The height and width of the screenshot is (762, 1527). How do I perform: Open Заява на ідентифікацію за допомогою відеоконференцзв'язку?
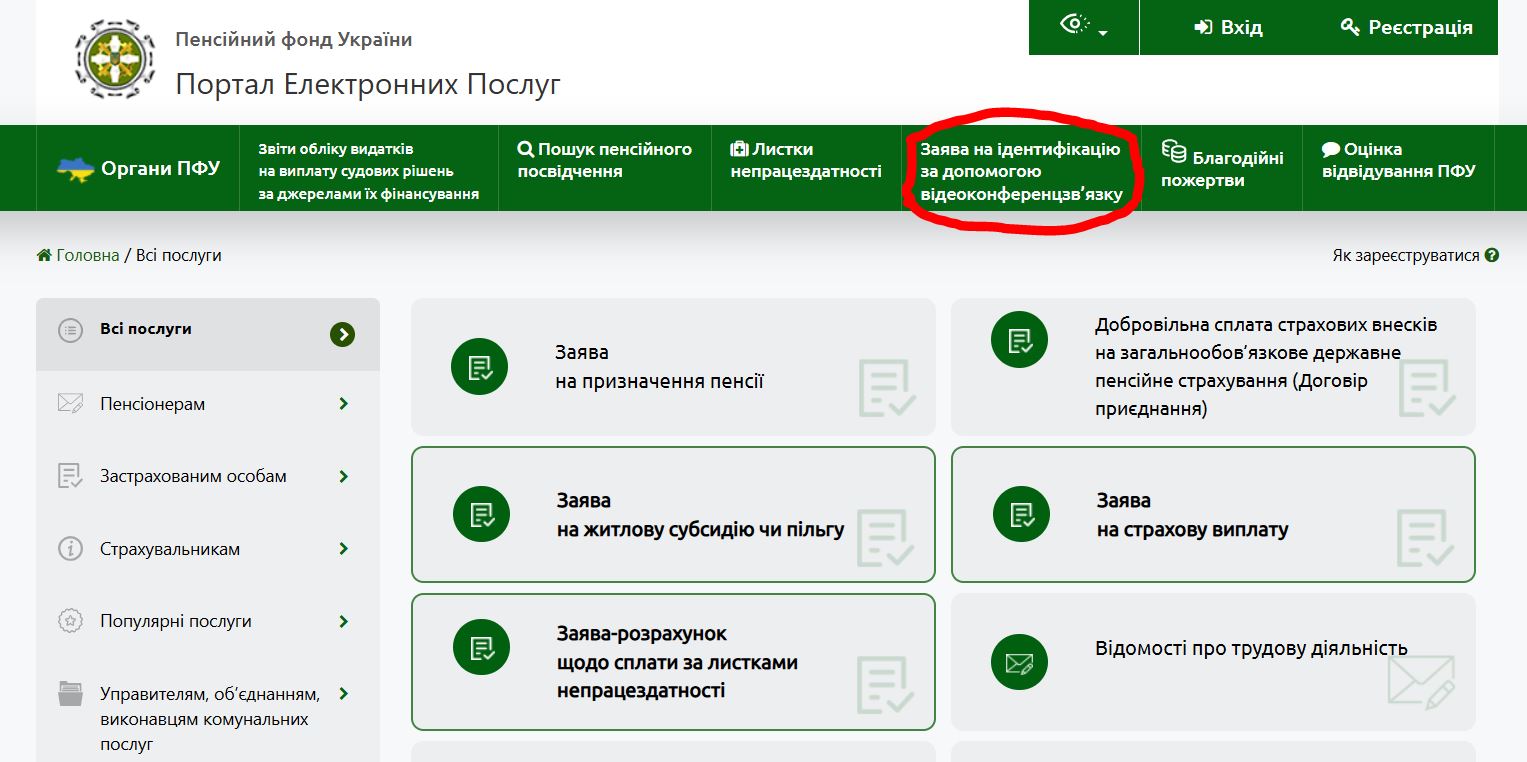(x=1021, y=172)
